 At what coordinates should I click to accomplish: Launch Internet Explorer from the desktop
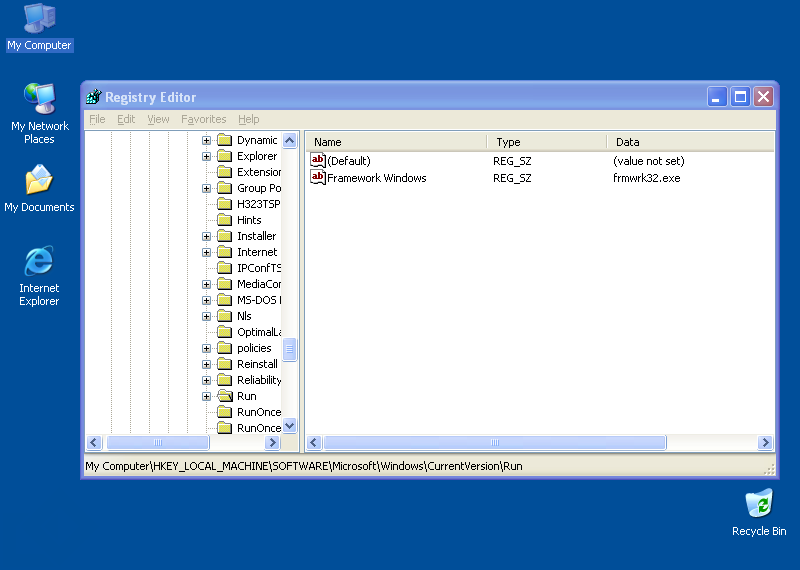(39, 262)
